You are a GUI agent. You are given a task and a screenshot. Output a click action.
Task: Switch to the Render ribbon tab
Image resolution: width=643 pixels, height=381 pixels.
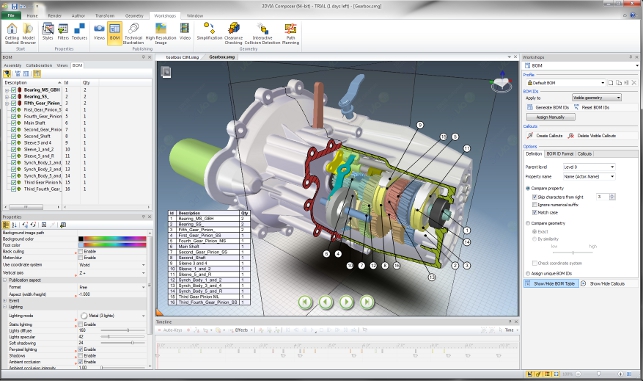tap(55, 16)
